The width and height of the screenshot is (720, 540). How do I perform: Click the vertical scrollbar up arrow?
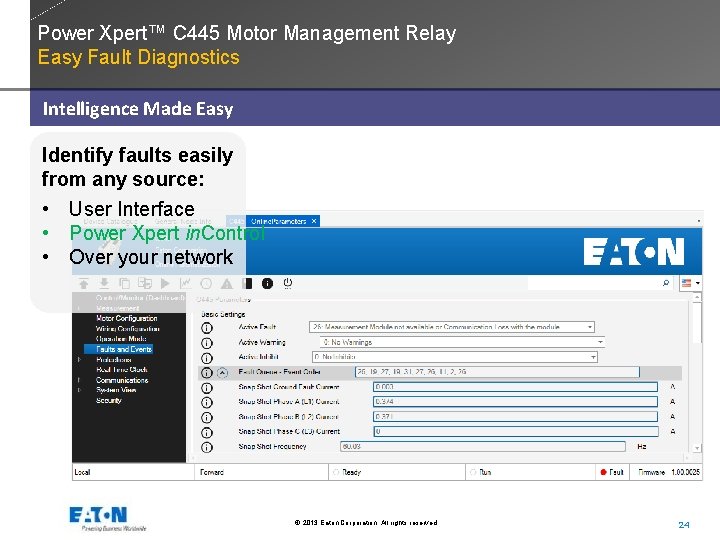(x=698, y=298)
